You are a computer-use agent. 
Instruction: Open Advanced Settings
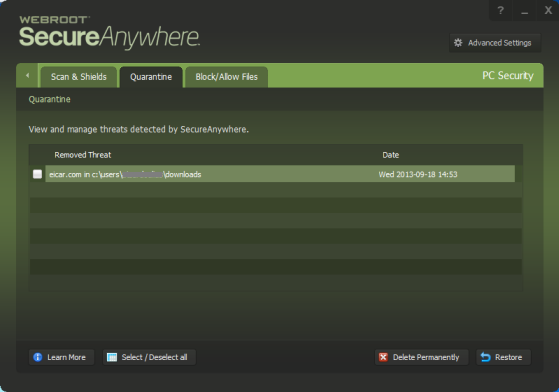[495, 43]
